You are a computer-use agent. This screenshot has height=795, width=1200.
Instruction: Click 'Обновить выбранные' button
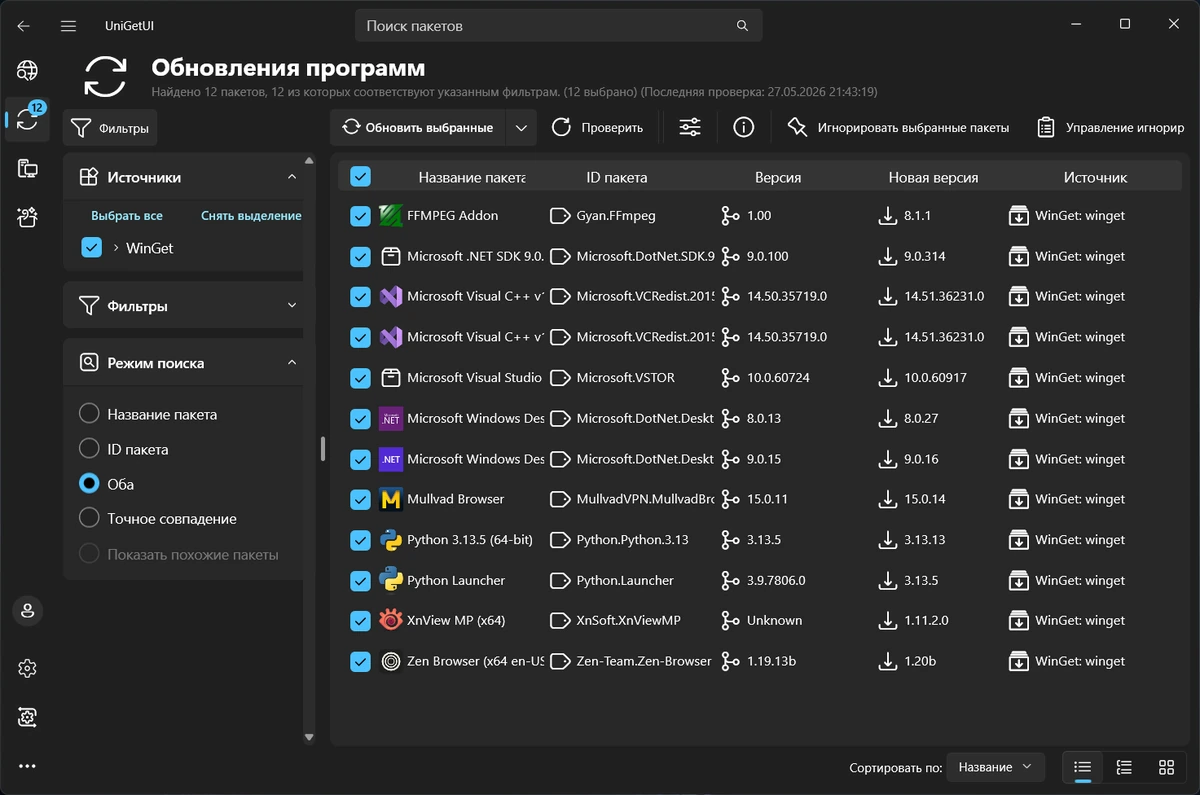point(418,127)
